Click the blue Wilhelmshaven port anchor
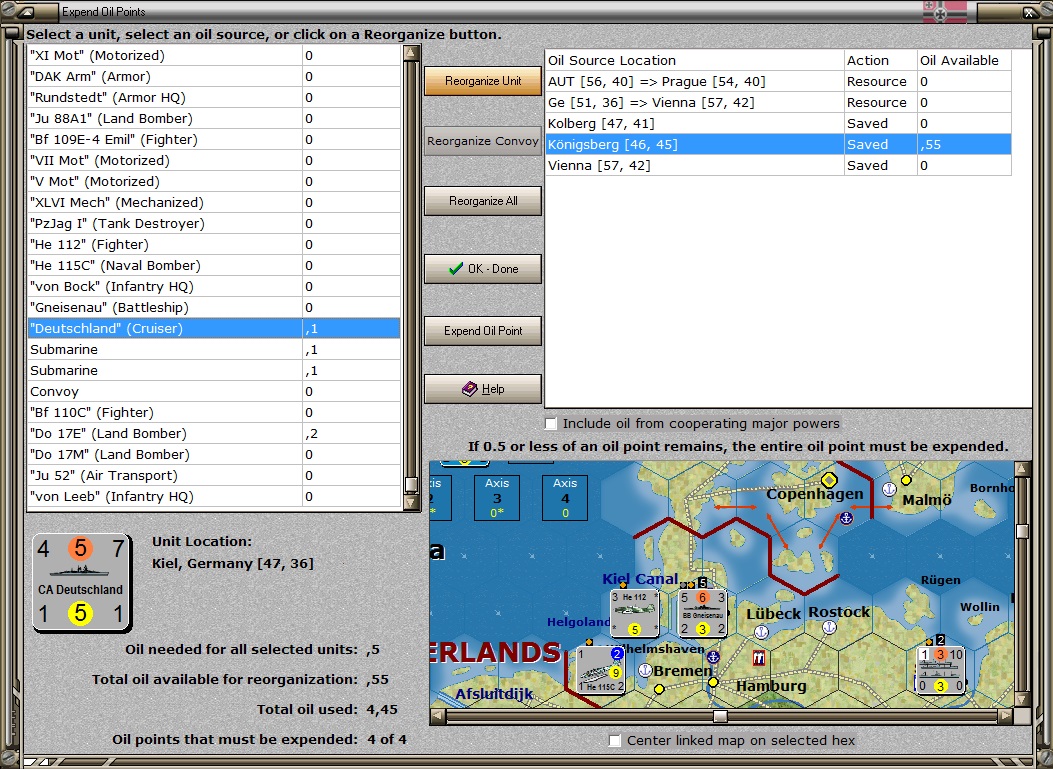Viewport: 1053px width, 769px height. pos(713,657)
